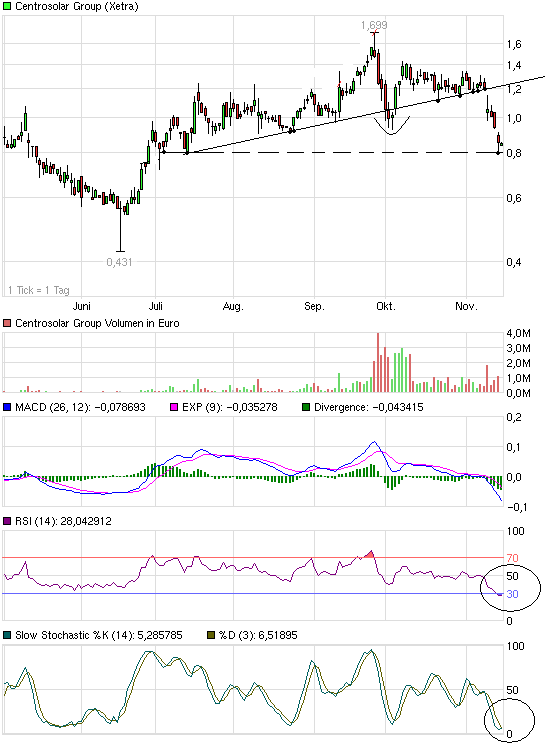The width and height of the screenshot is (545, 743).
Task: Click the low price label 0,431
Action: click(119, 262)
